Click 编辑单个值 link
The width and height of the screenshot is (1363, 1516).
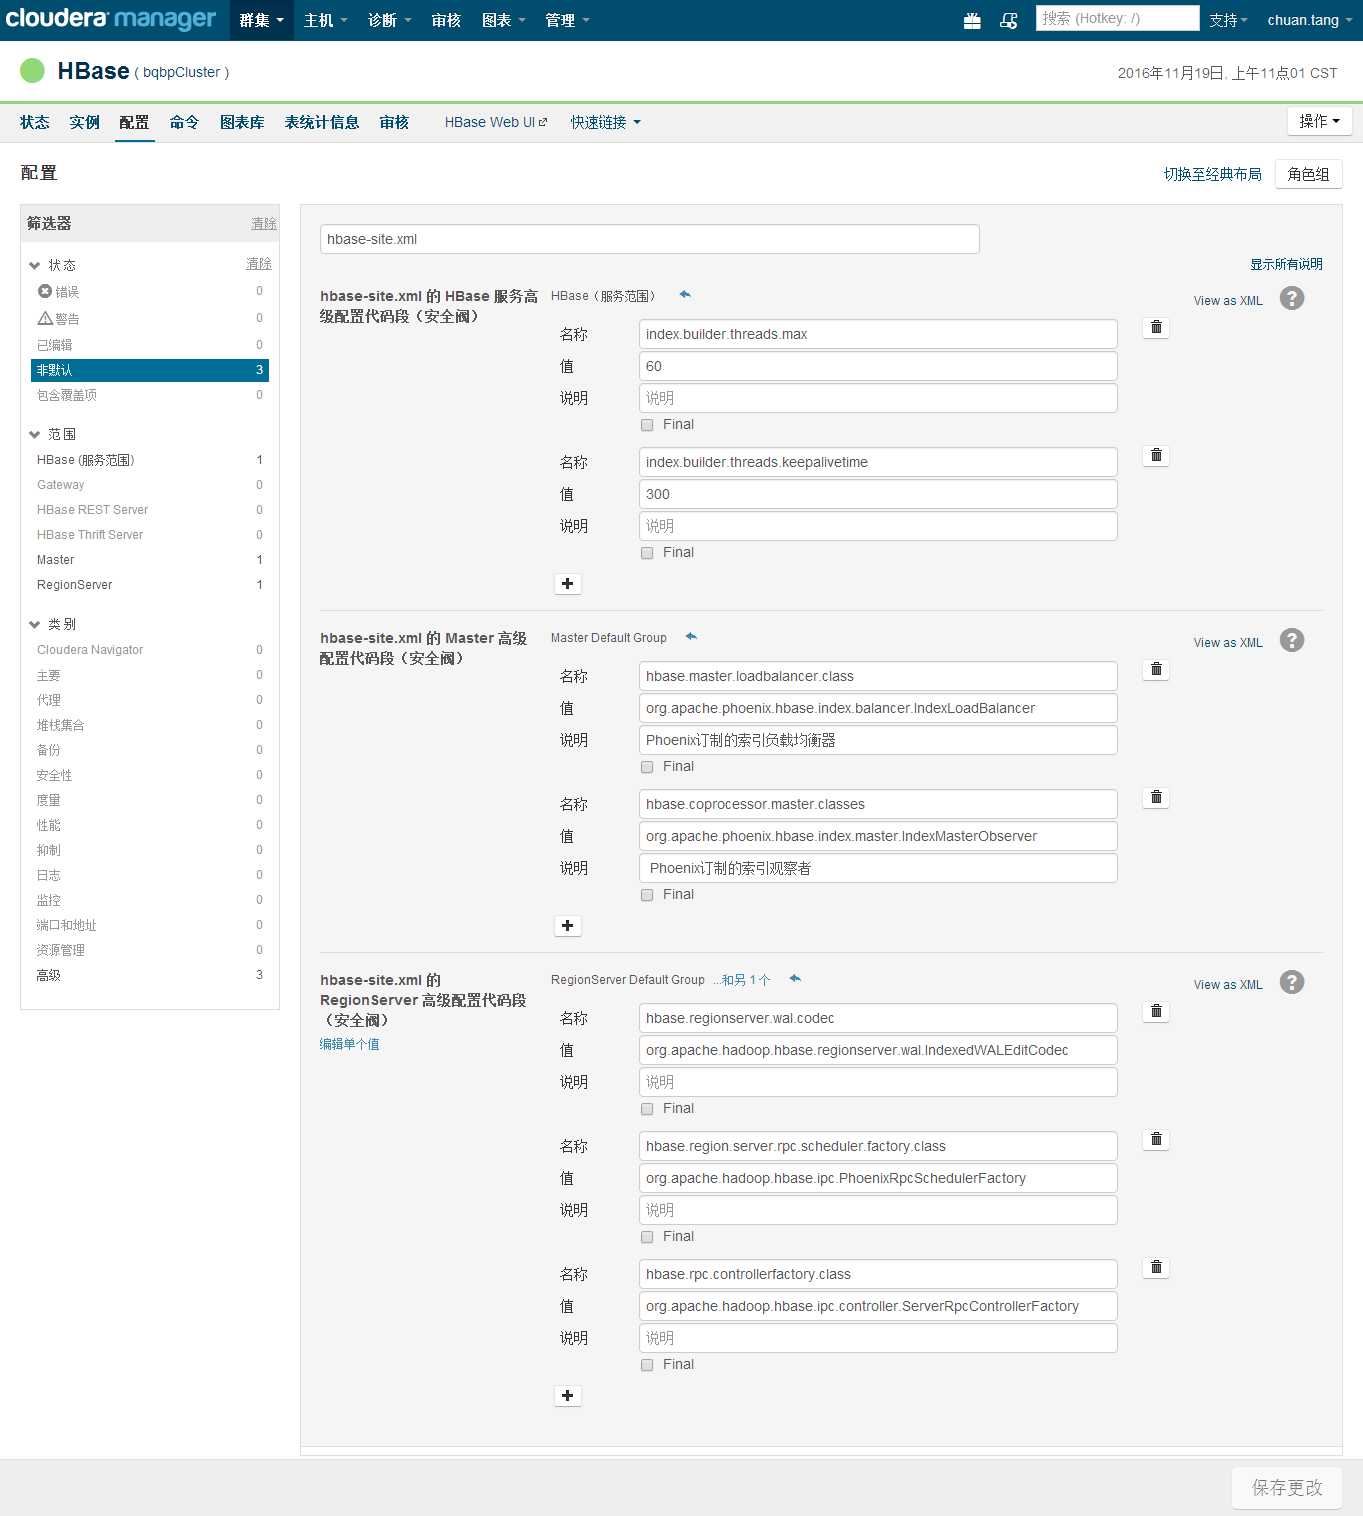(x=349, y=1044)
